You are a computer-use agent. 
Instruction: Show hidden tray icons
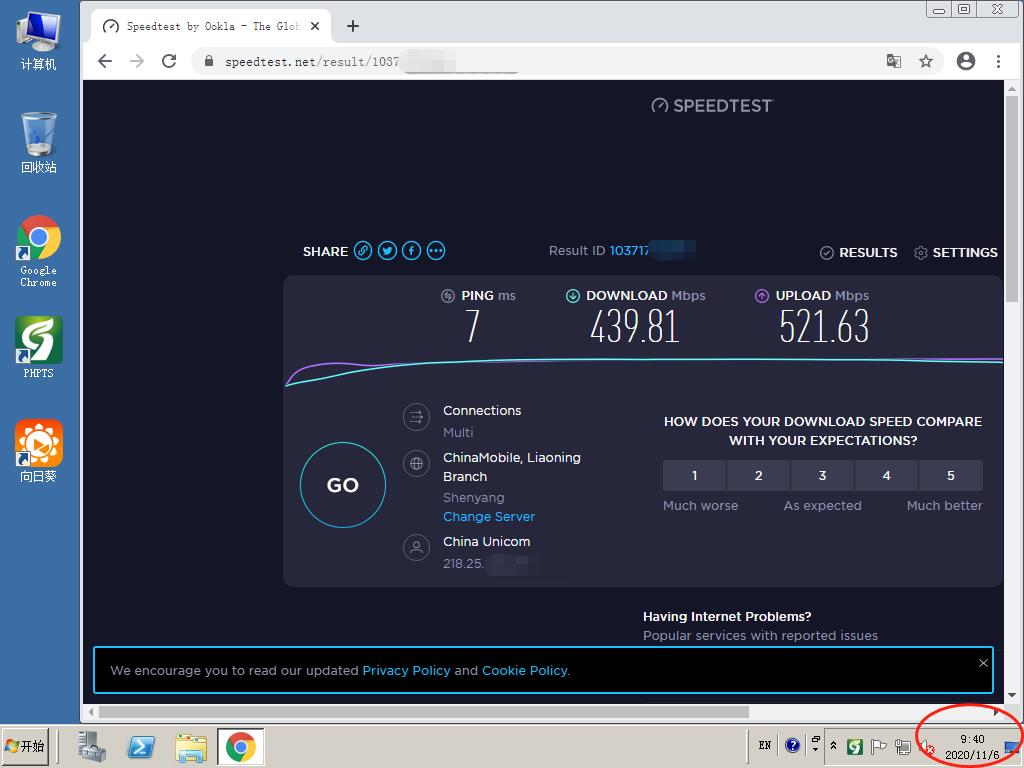pyautogui.click(x=833, y=745)
